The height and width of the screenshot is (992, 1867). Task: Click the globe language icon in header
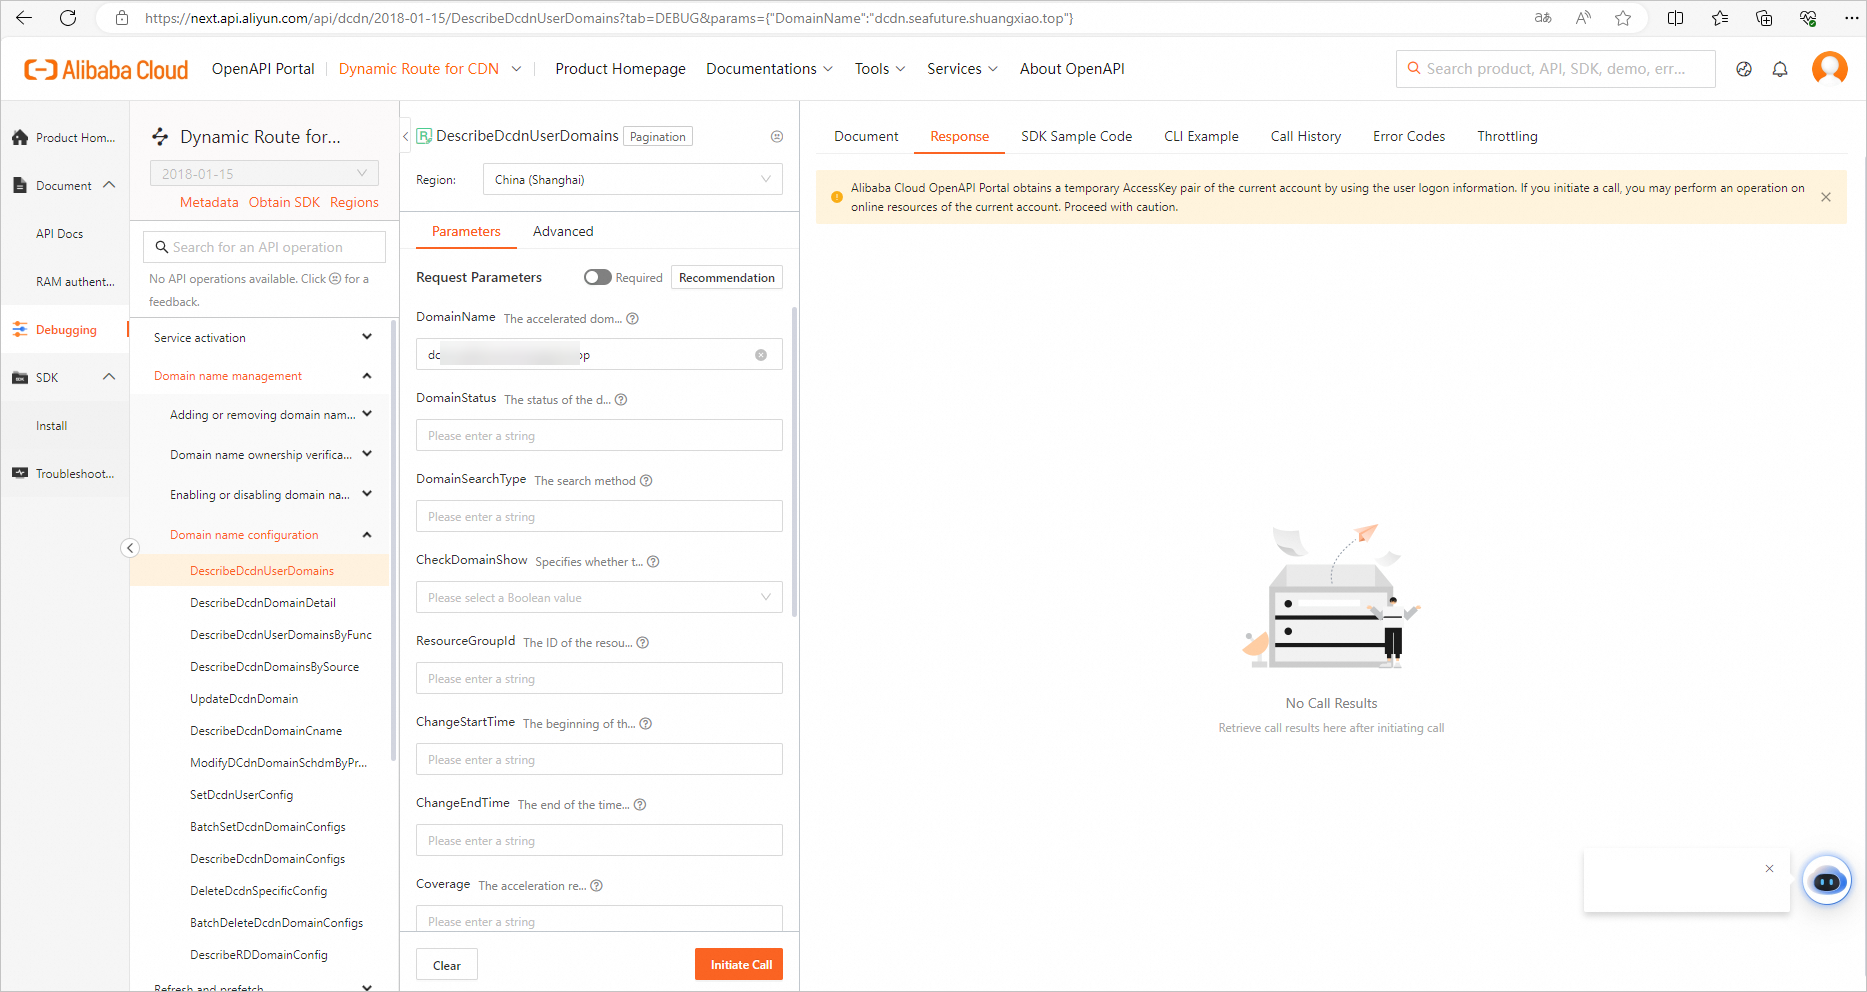(1744, 69)
